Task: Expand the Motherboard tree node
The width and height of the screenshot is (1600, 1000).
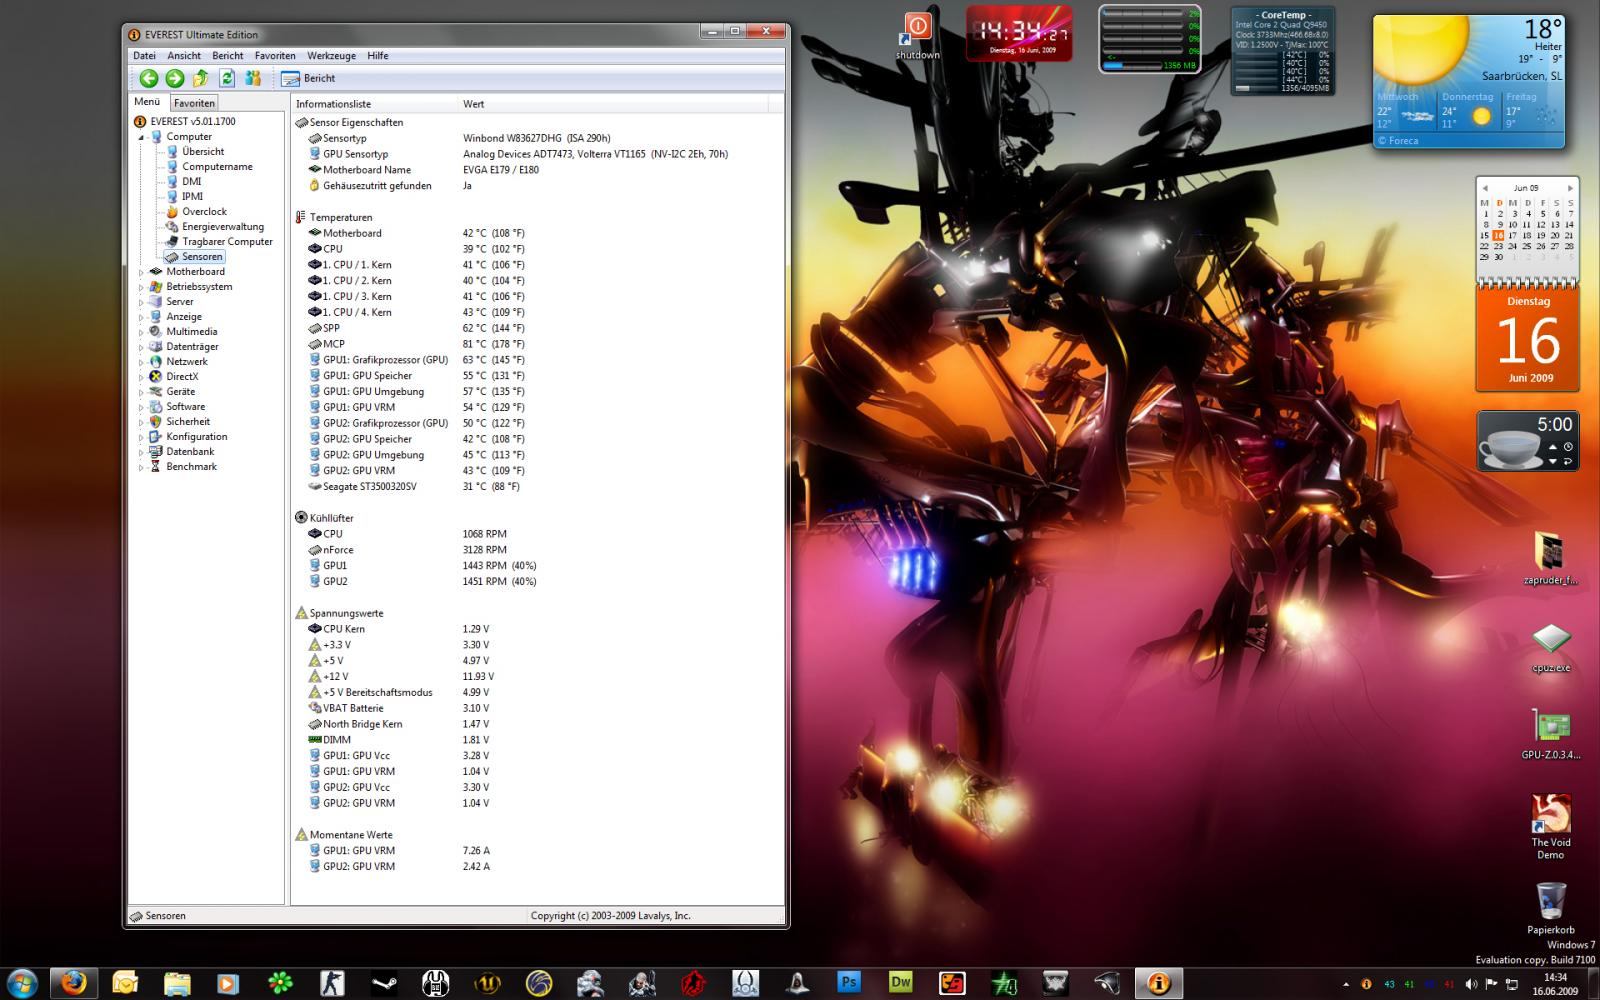Action: click(x=141, y=272)
